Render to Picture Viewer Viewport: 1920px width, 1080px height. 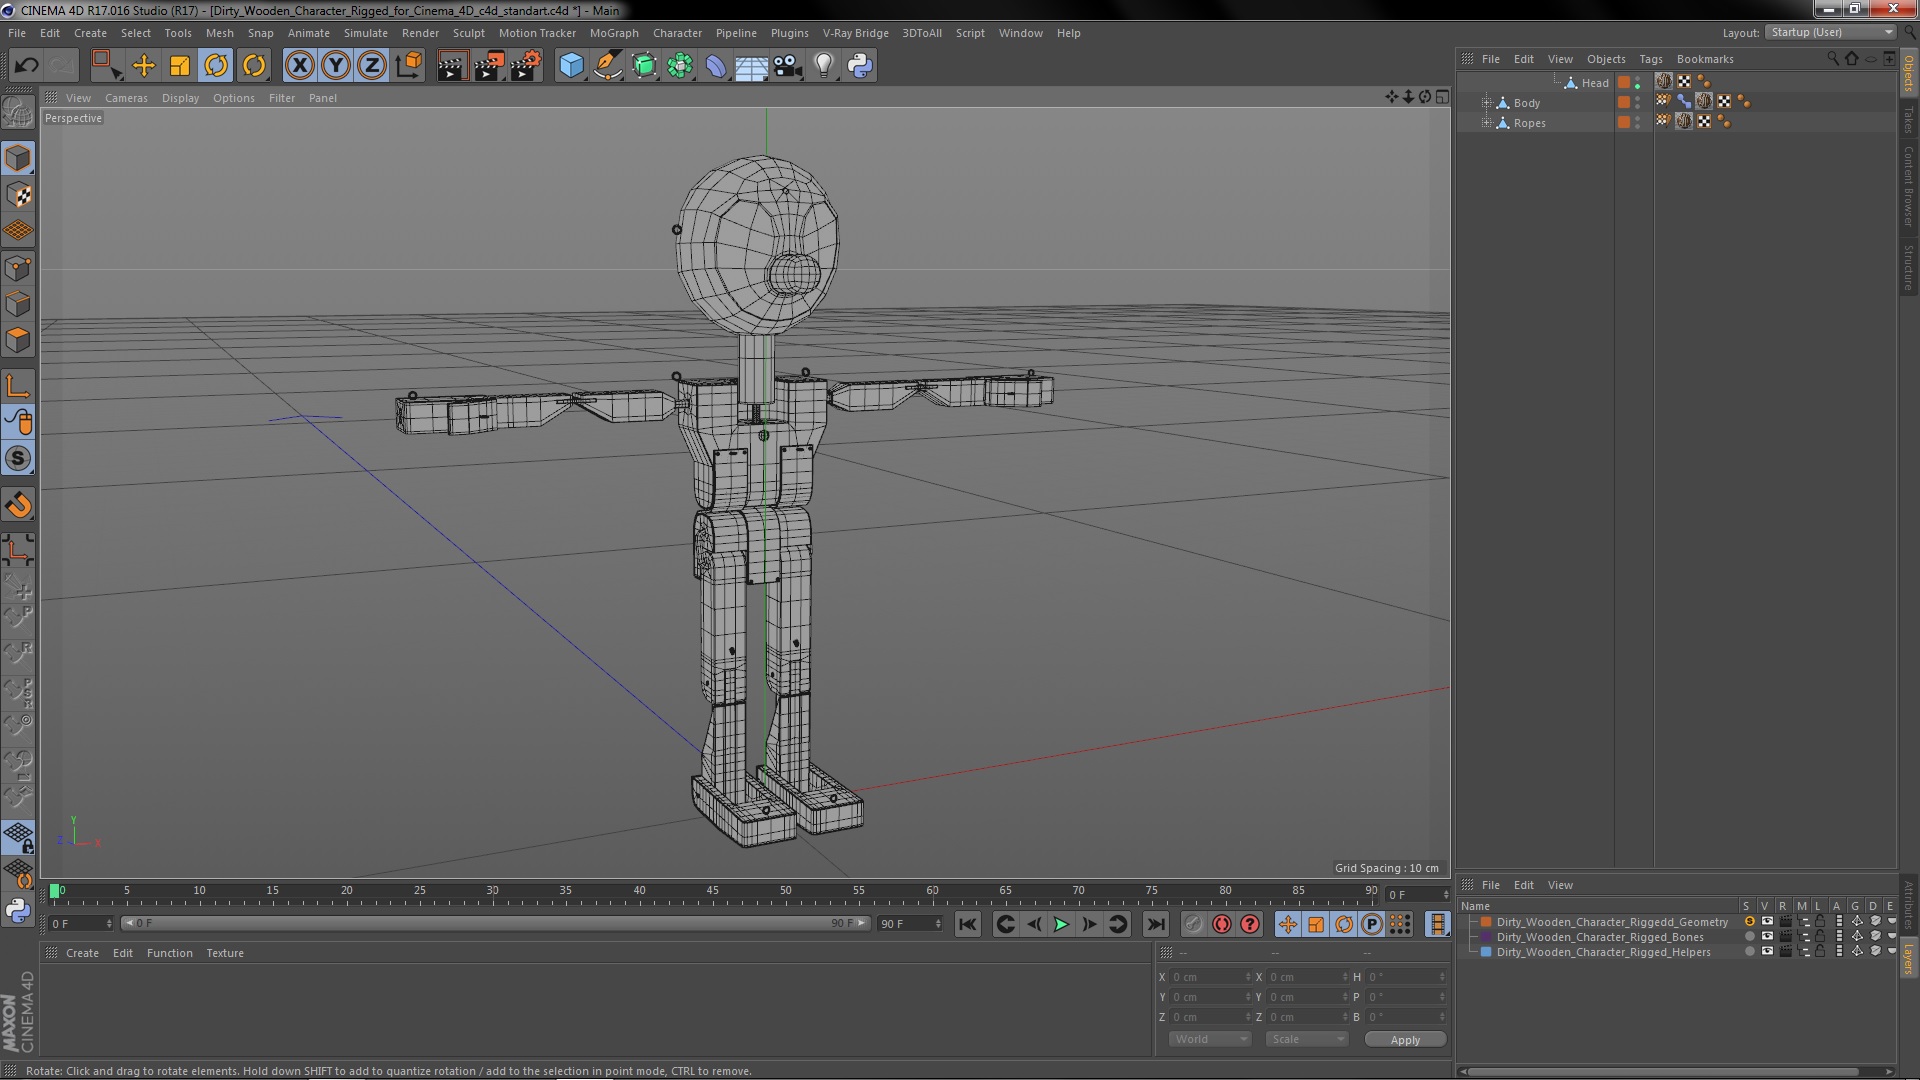pos(489,66)
